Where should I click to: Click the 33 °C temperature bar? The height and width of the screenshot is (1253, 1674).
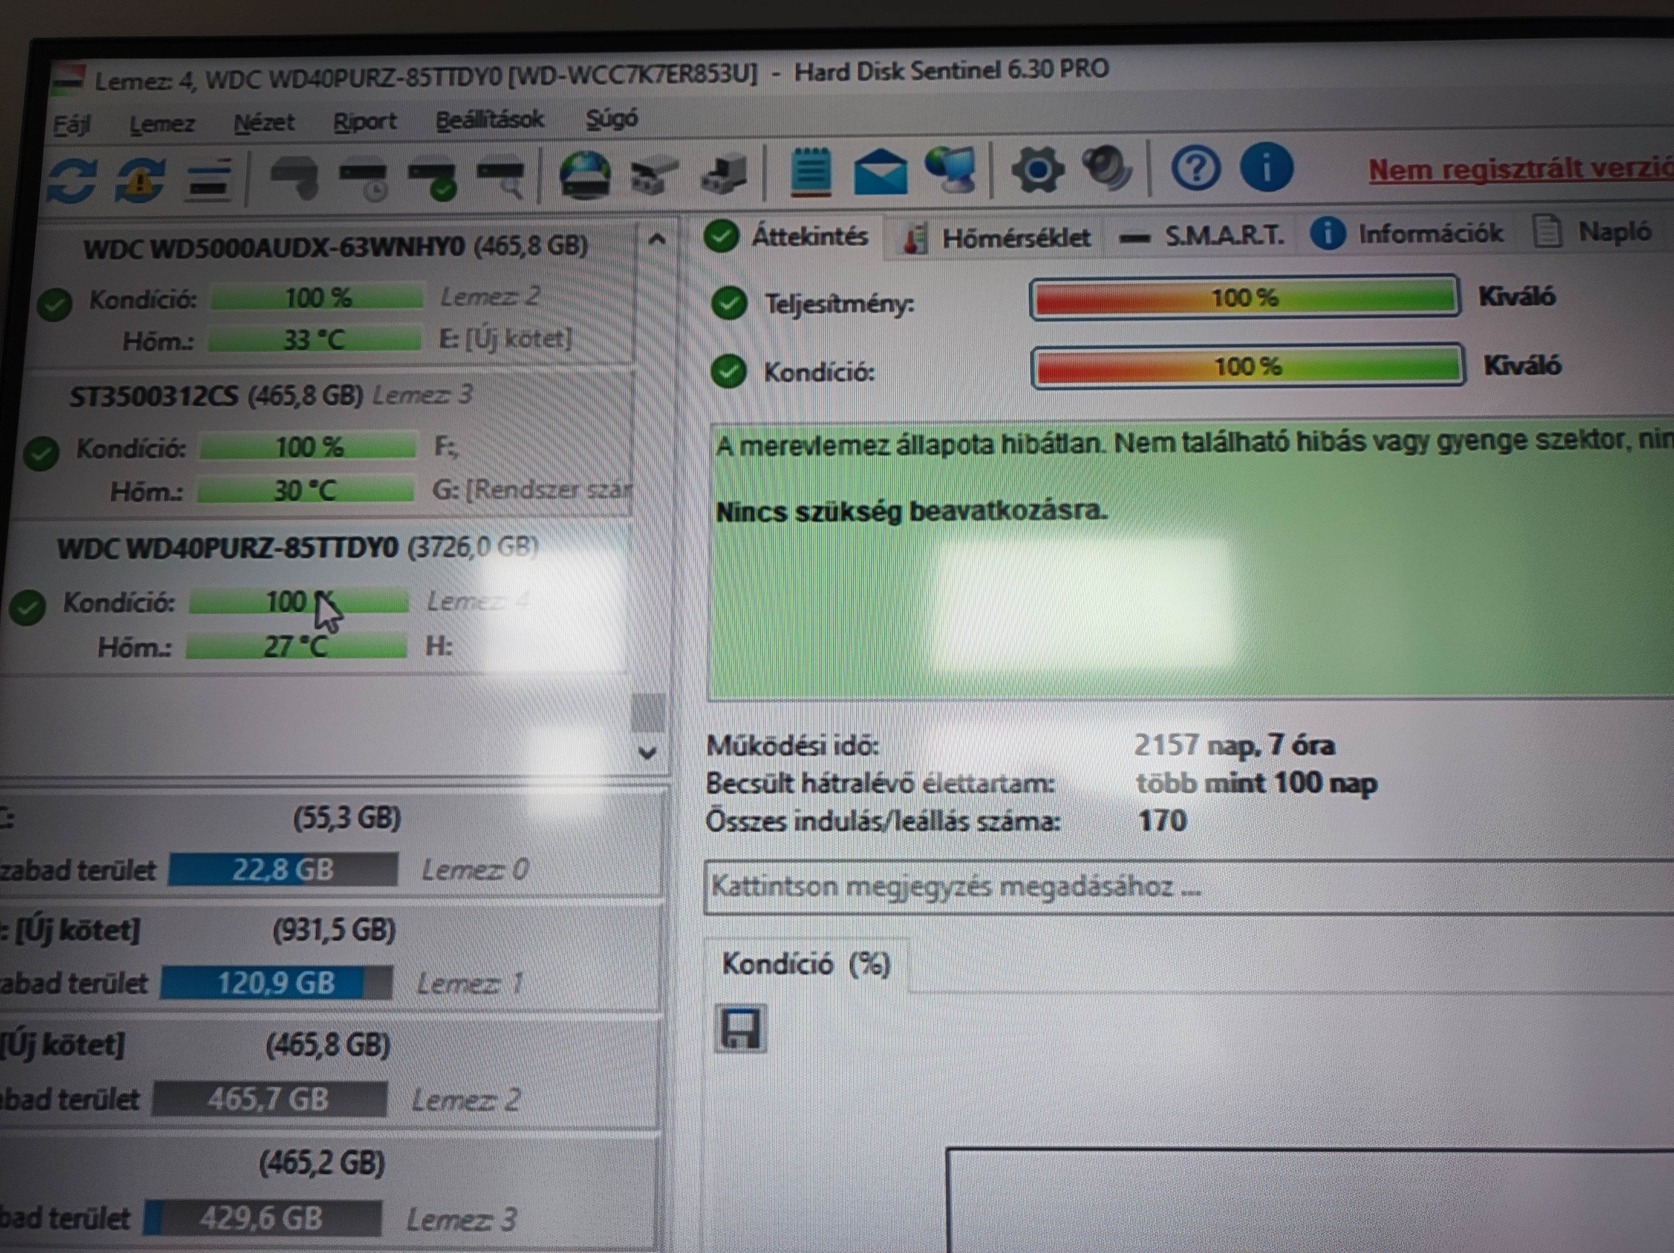(x=316, y=340)
